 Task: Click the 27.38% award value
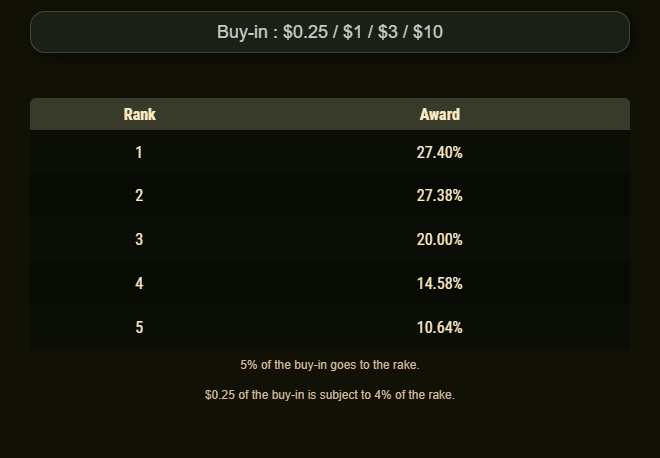point(439,195)
